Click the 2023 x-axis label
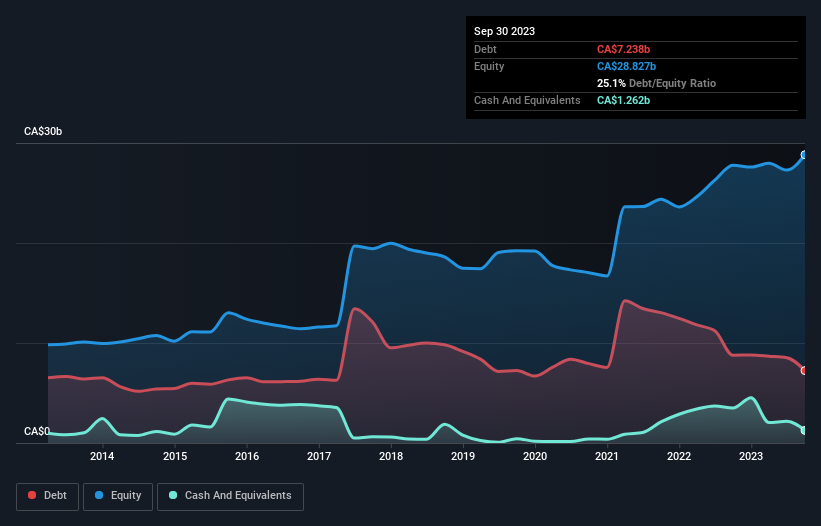Screen dimensions: 821x526 750,456
